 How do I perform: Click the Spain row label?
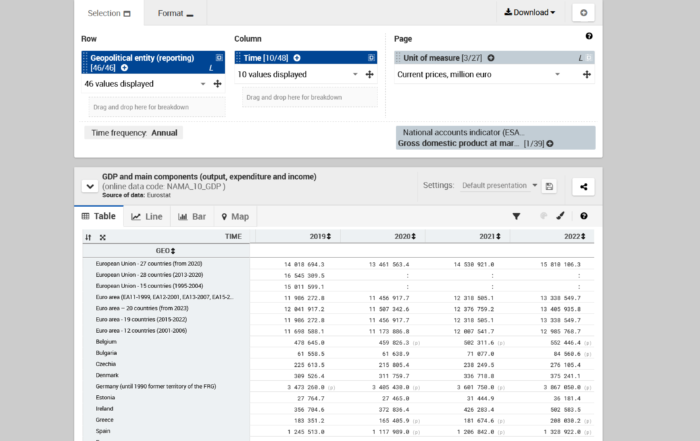pyautogui.click(x=103, y=431)
